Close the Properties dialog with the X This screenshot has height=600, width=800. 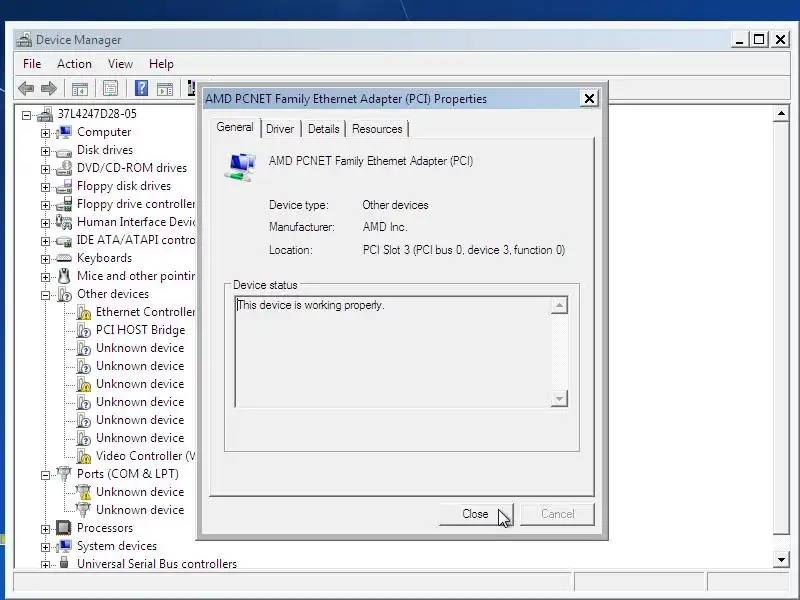[589, 98]
